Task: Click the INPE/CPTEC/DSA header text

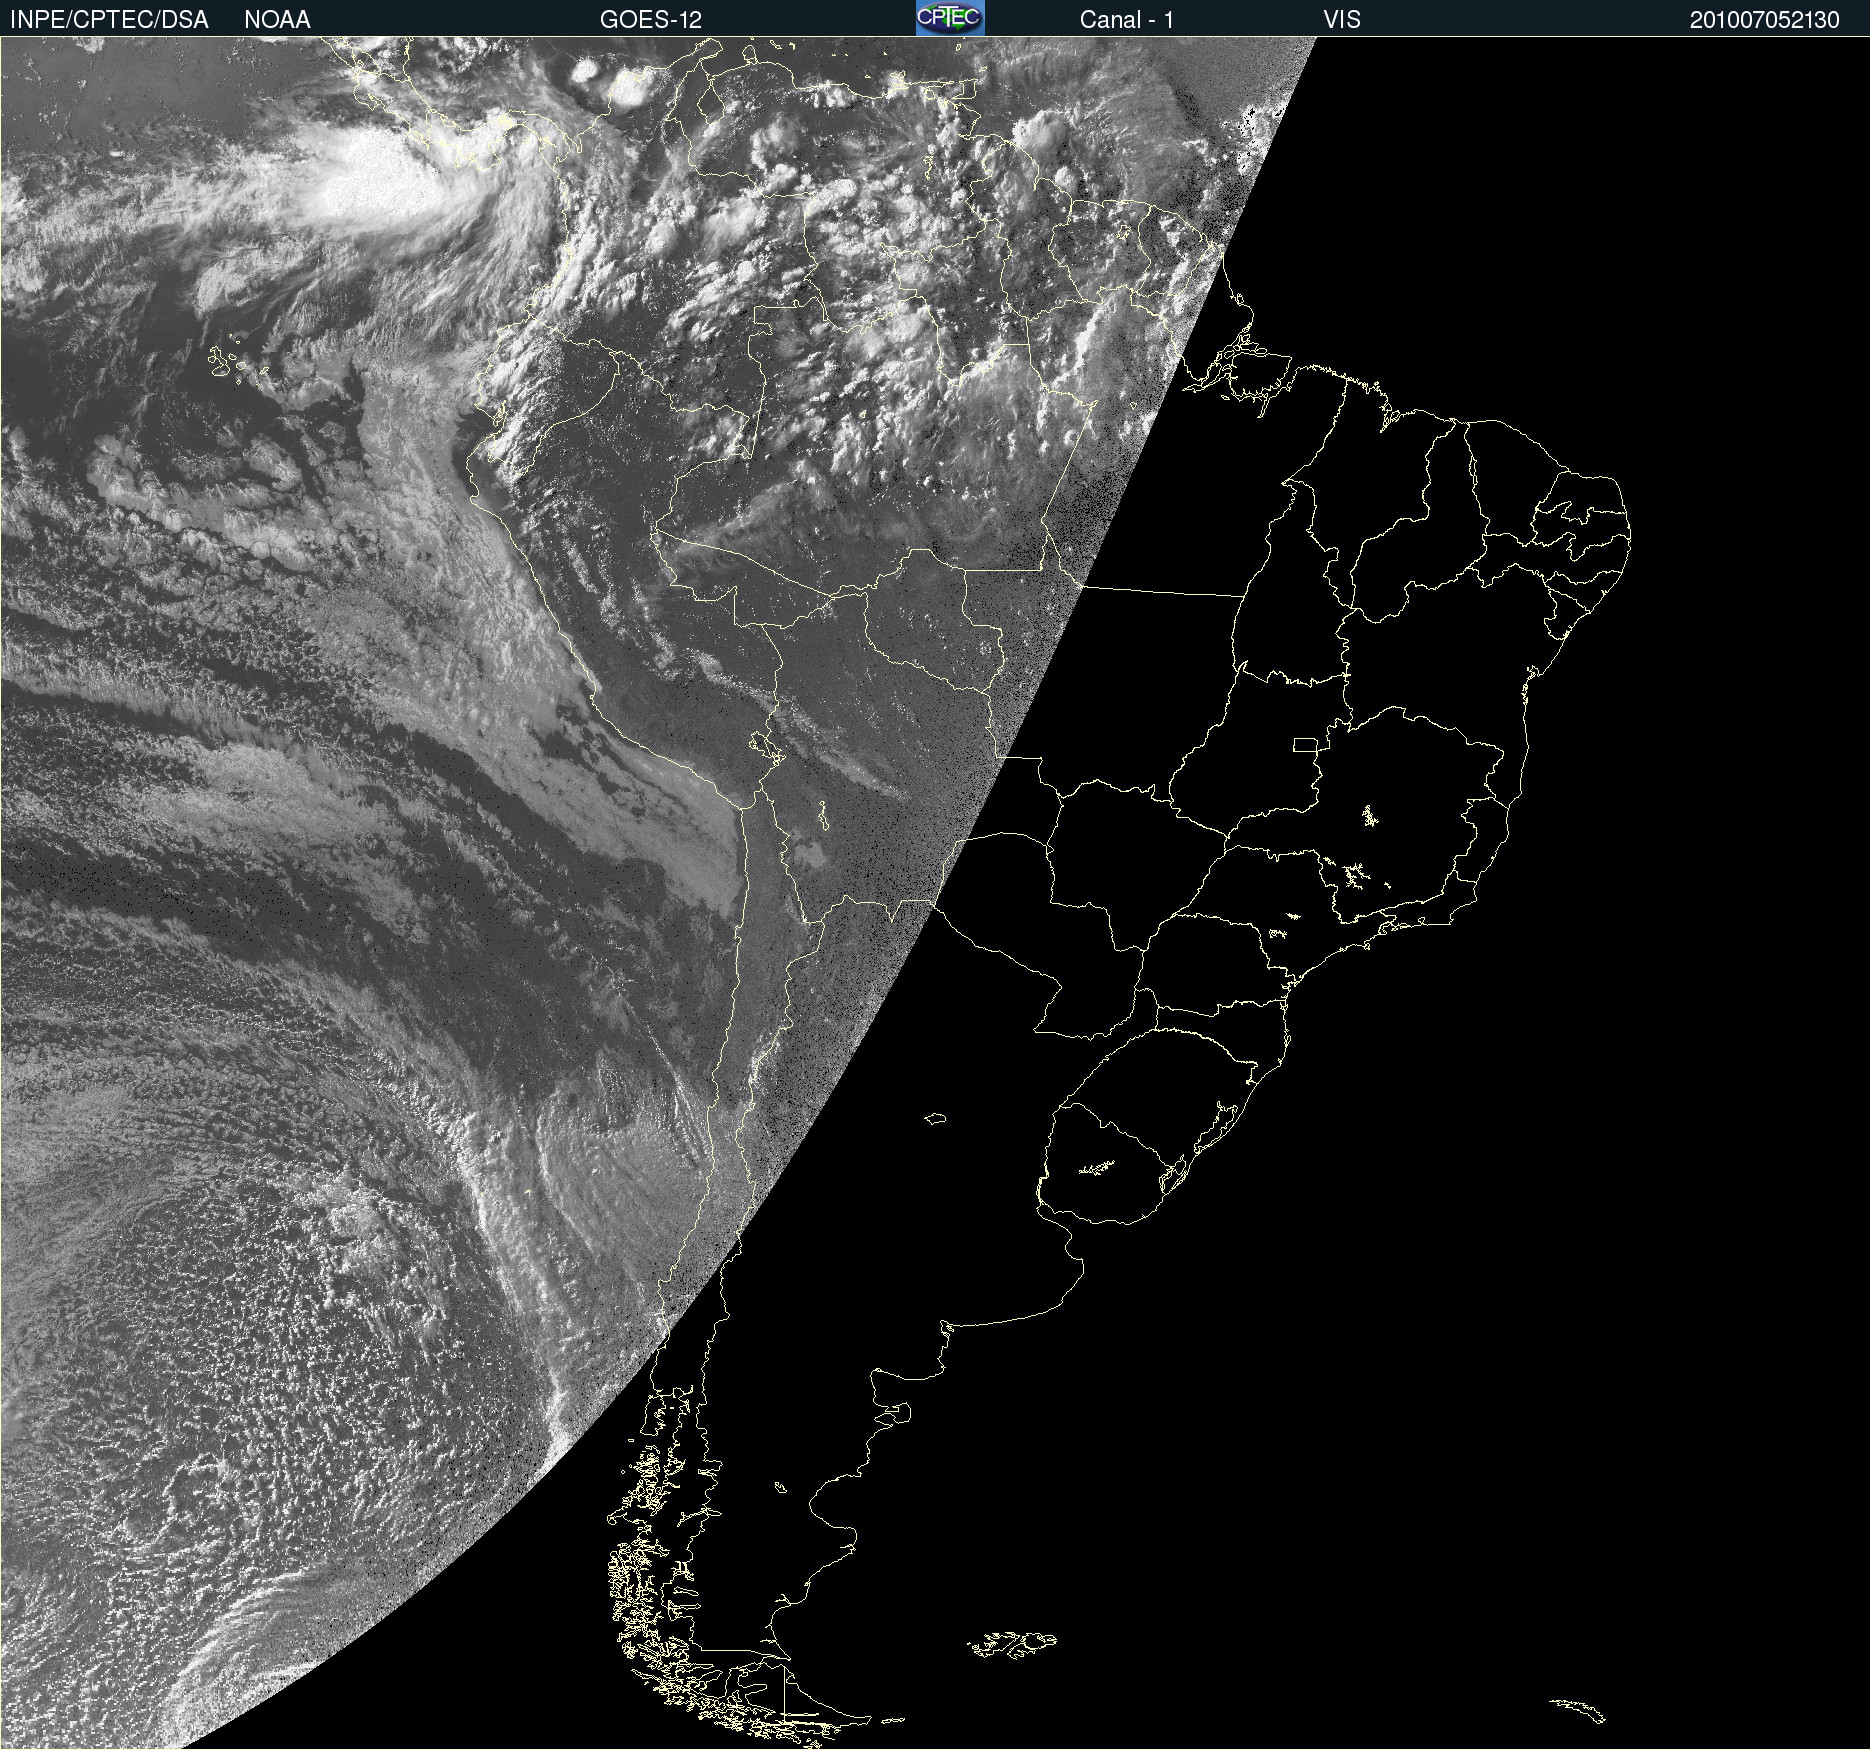Action: [x=109, y=20]
